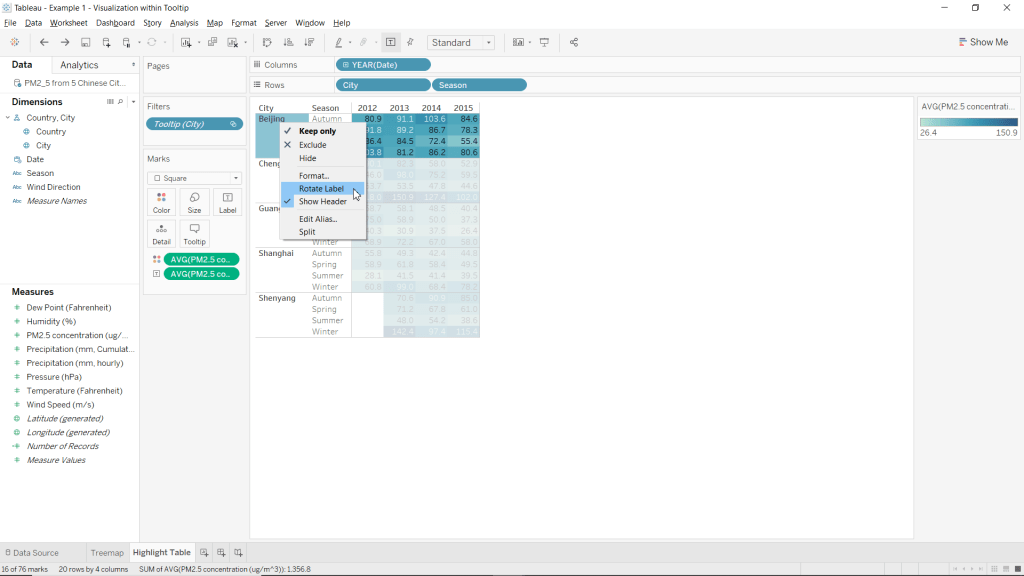Select Rotate Label from context menu
Image resolution: width=1024 pixels, height=576 pixels.
coord(321,188)
